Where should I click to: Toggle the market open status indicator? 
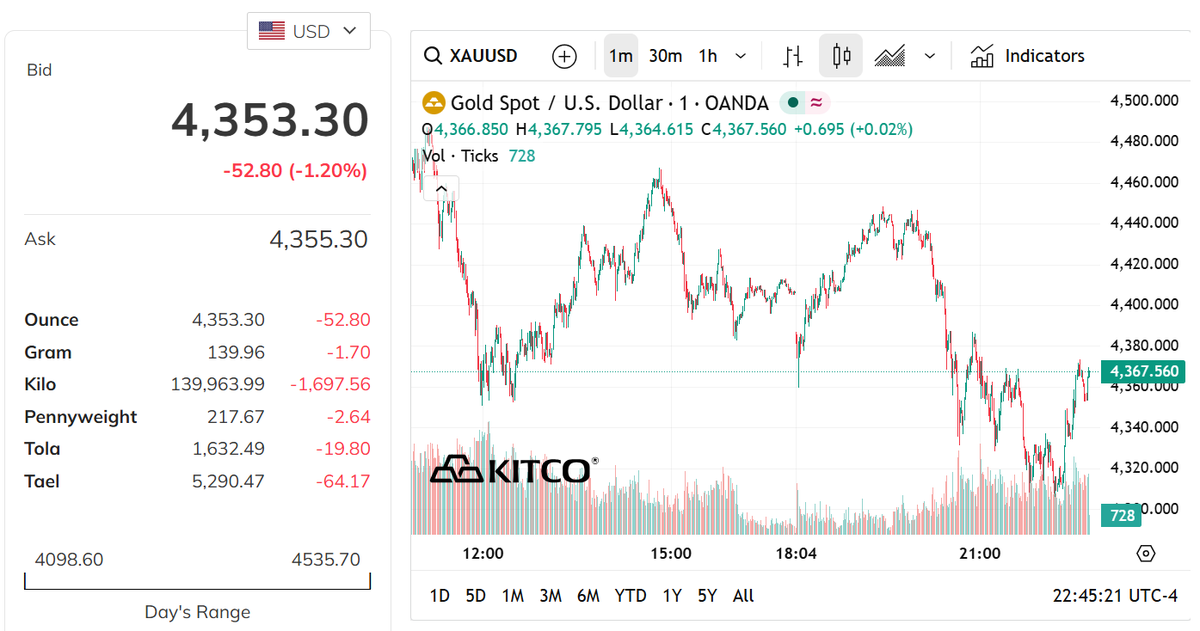(x=793, y=102)
